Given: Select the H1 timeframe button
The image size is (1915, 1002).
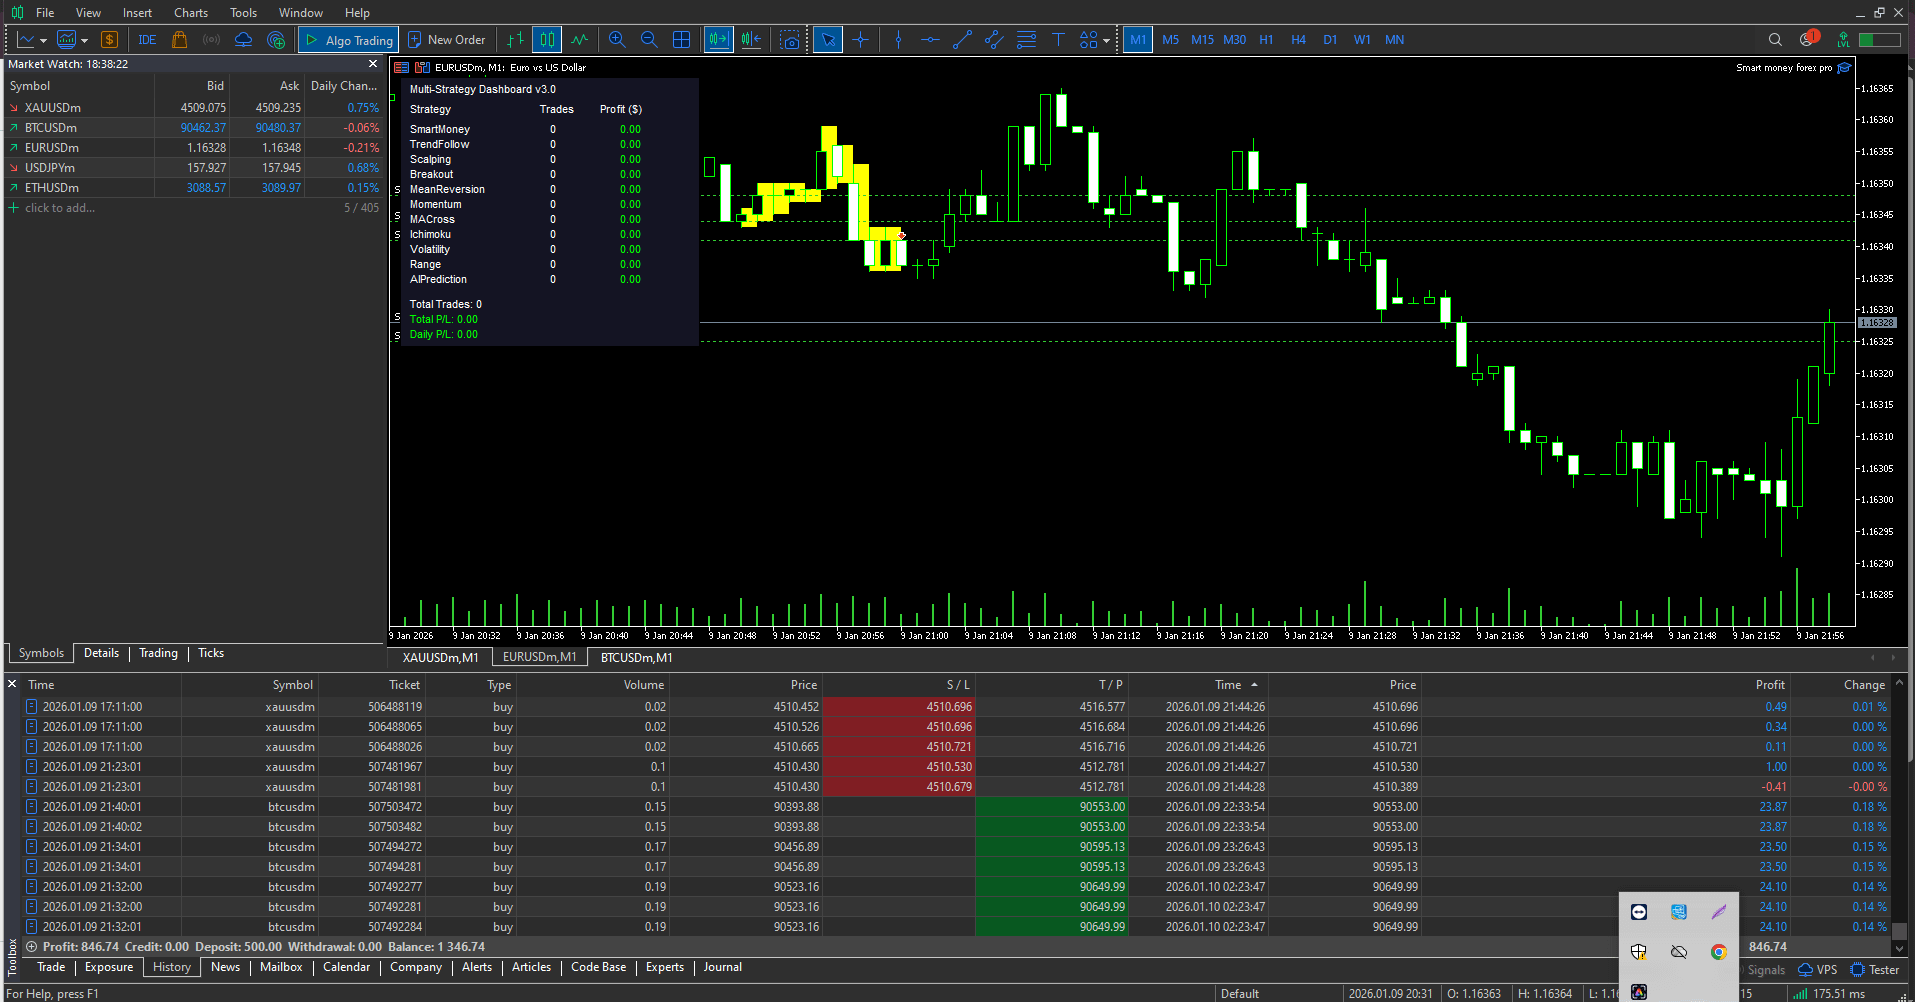Looking at the screenshot, I should [x=1266, y=40].
